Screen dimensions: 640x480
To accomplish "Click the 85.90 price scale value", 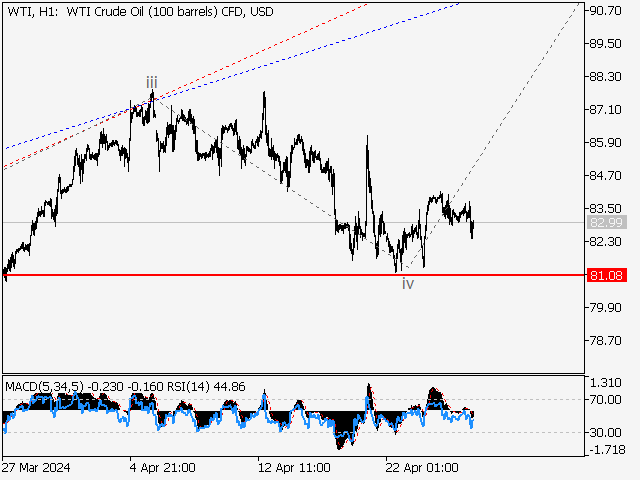I will (605, 143).
